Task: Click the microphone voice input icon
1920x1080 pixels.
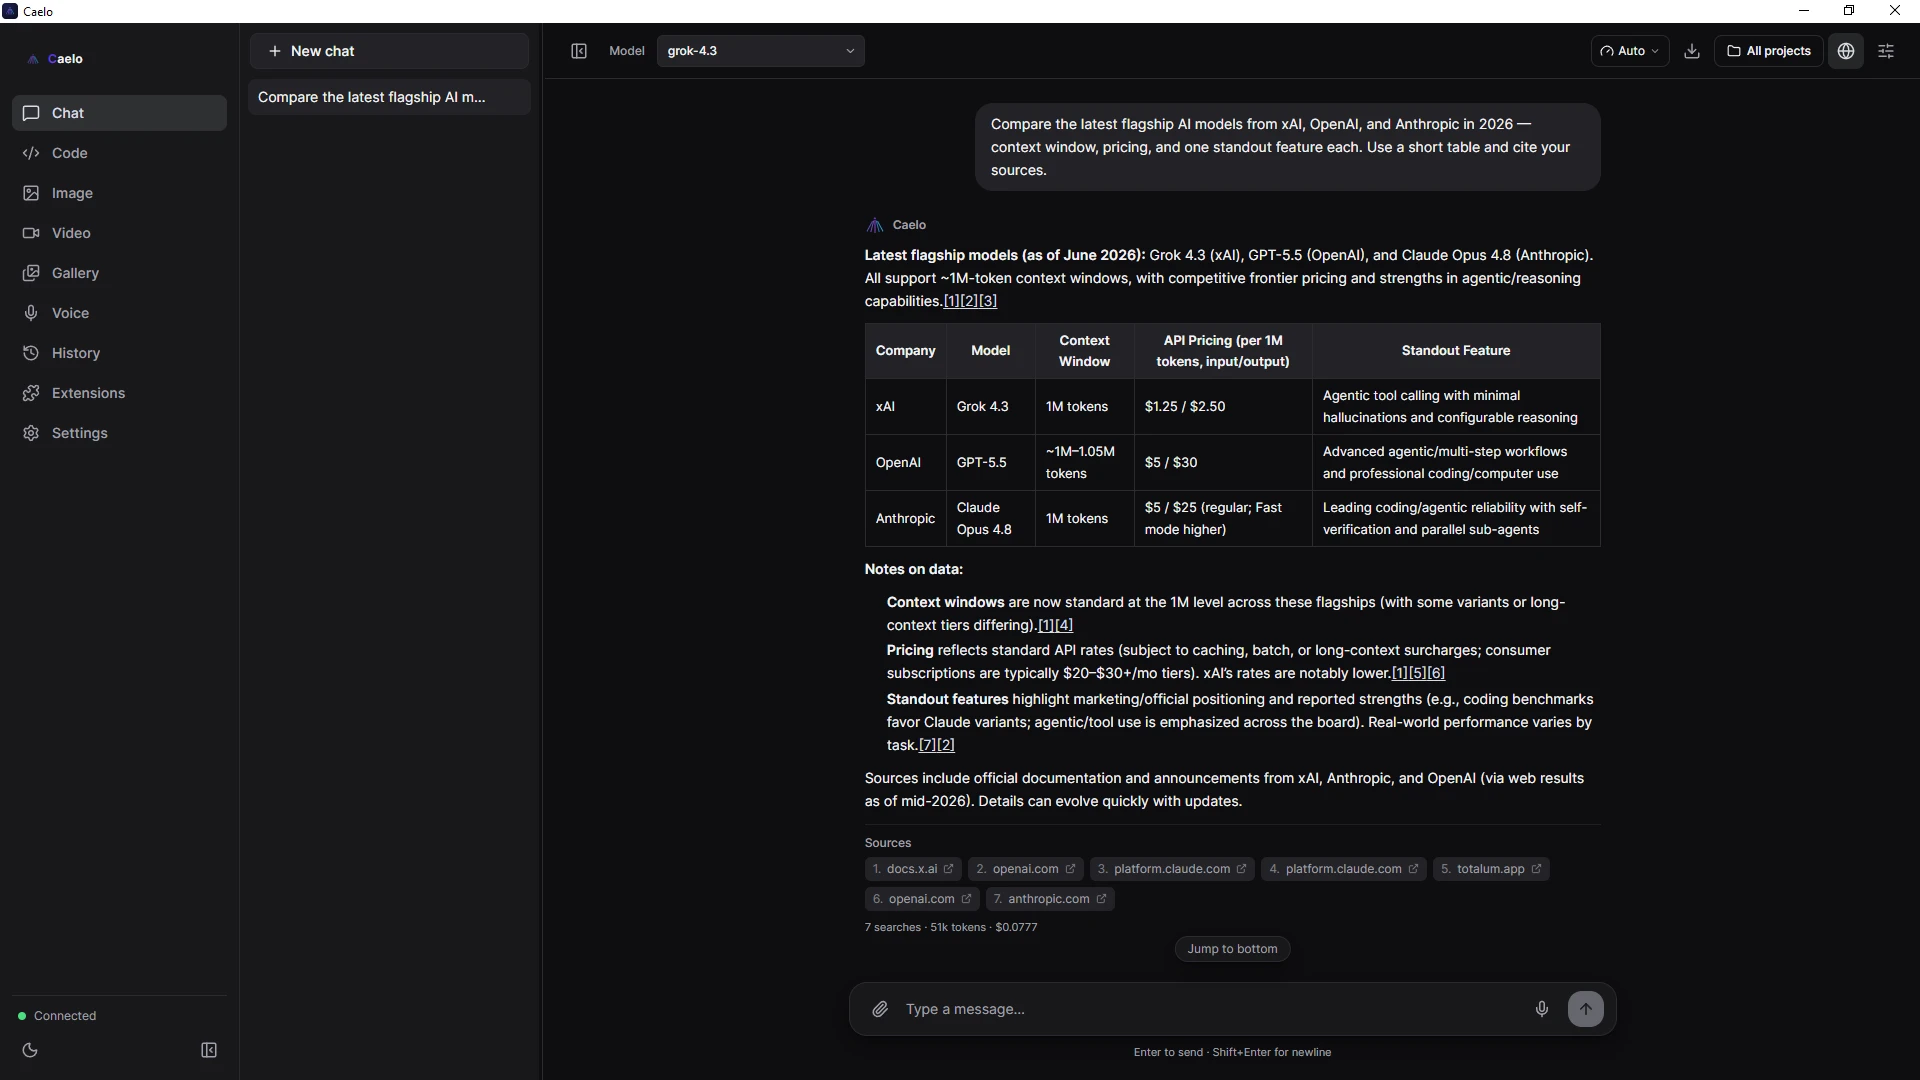Action: coord(1542,1009)
